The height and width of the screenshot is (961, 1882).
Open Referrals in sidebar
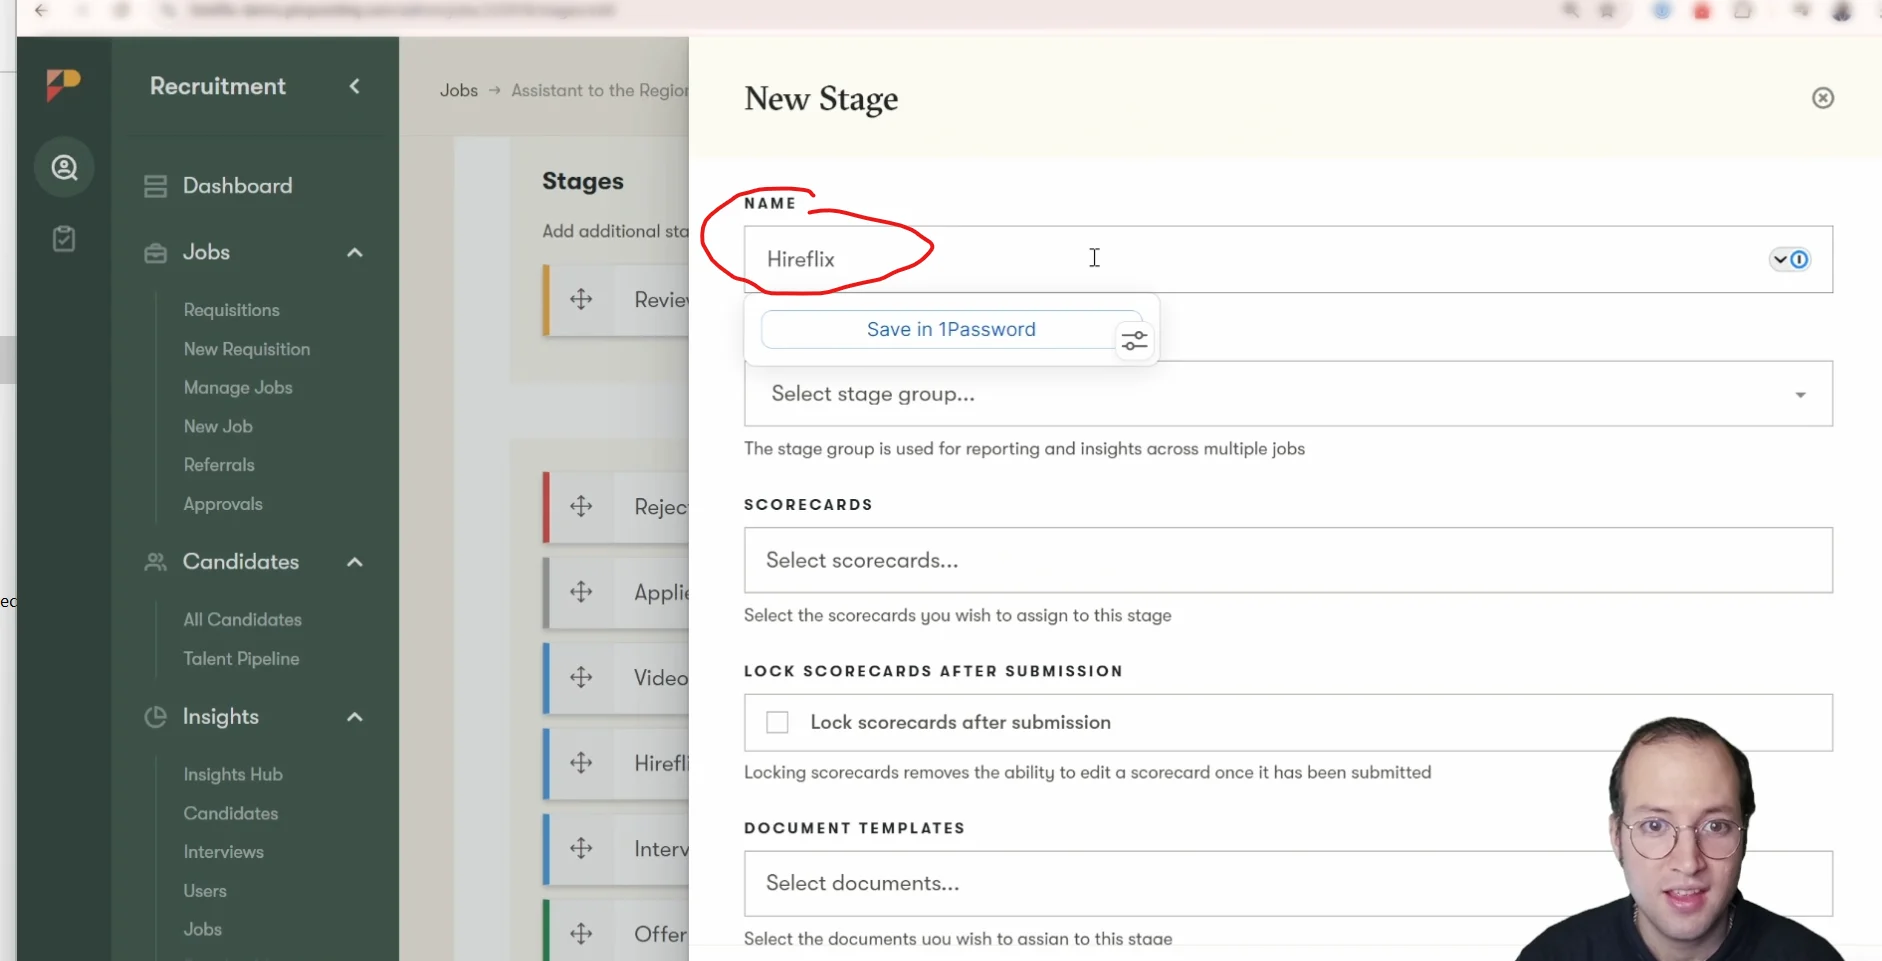[219, 465]
